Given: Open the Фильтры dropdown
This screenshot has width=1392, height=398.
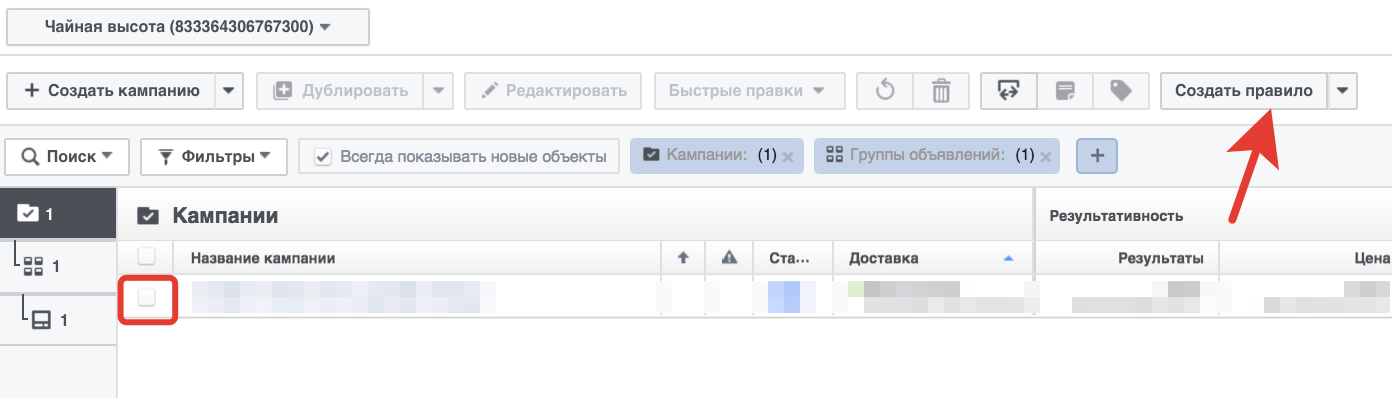Looking at the screenshot, I should point(214,156).
